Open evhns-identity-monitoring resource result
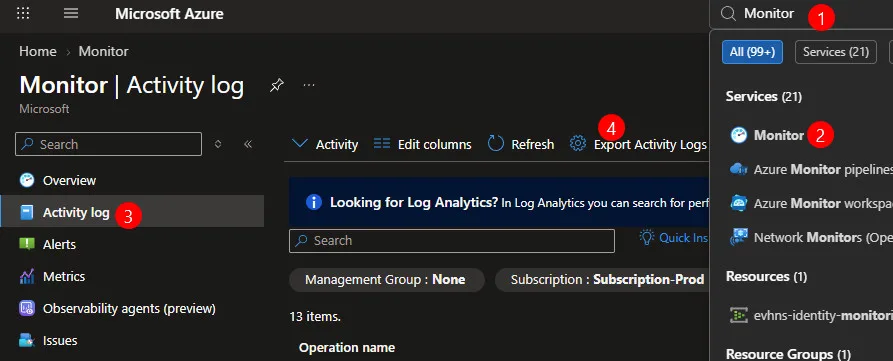The width and height of the screenshot is (893, 361). (823, 315)
